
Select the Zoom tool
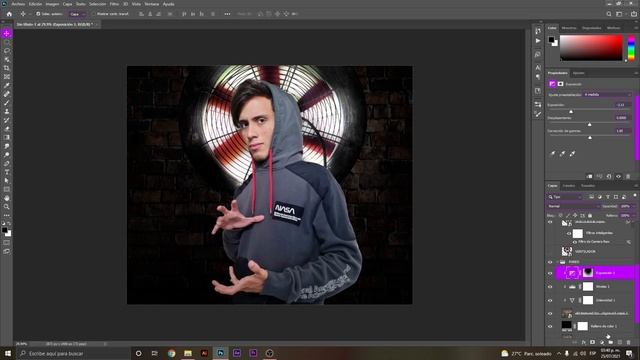point(7,207)
